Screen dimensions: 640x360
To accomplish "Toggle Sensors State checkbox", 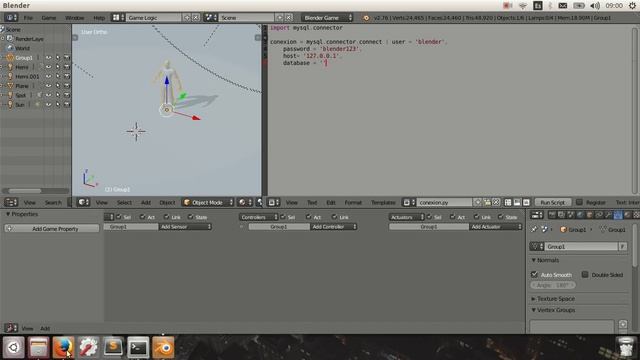I will [191, 217].
